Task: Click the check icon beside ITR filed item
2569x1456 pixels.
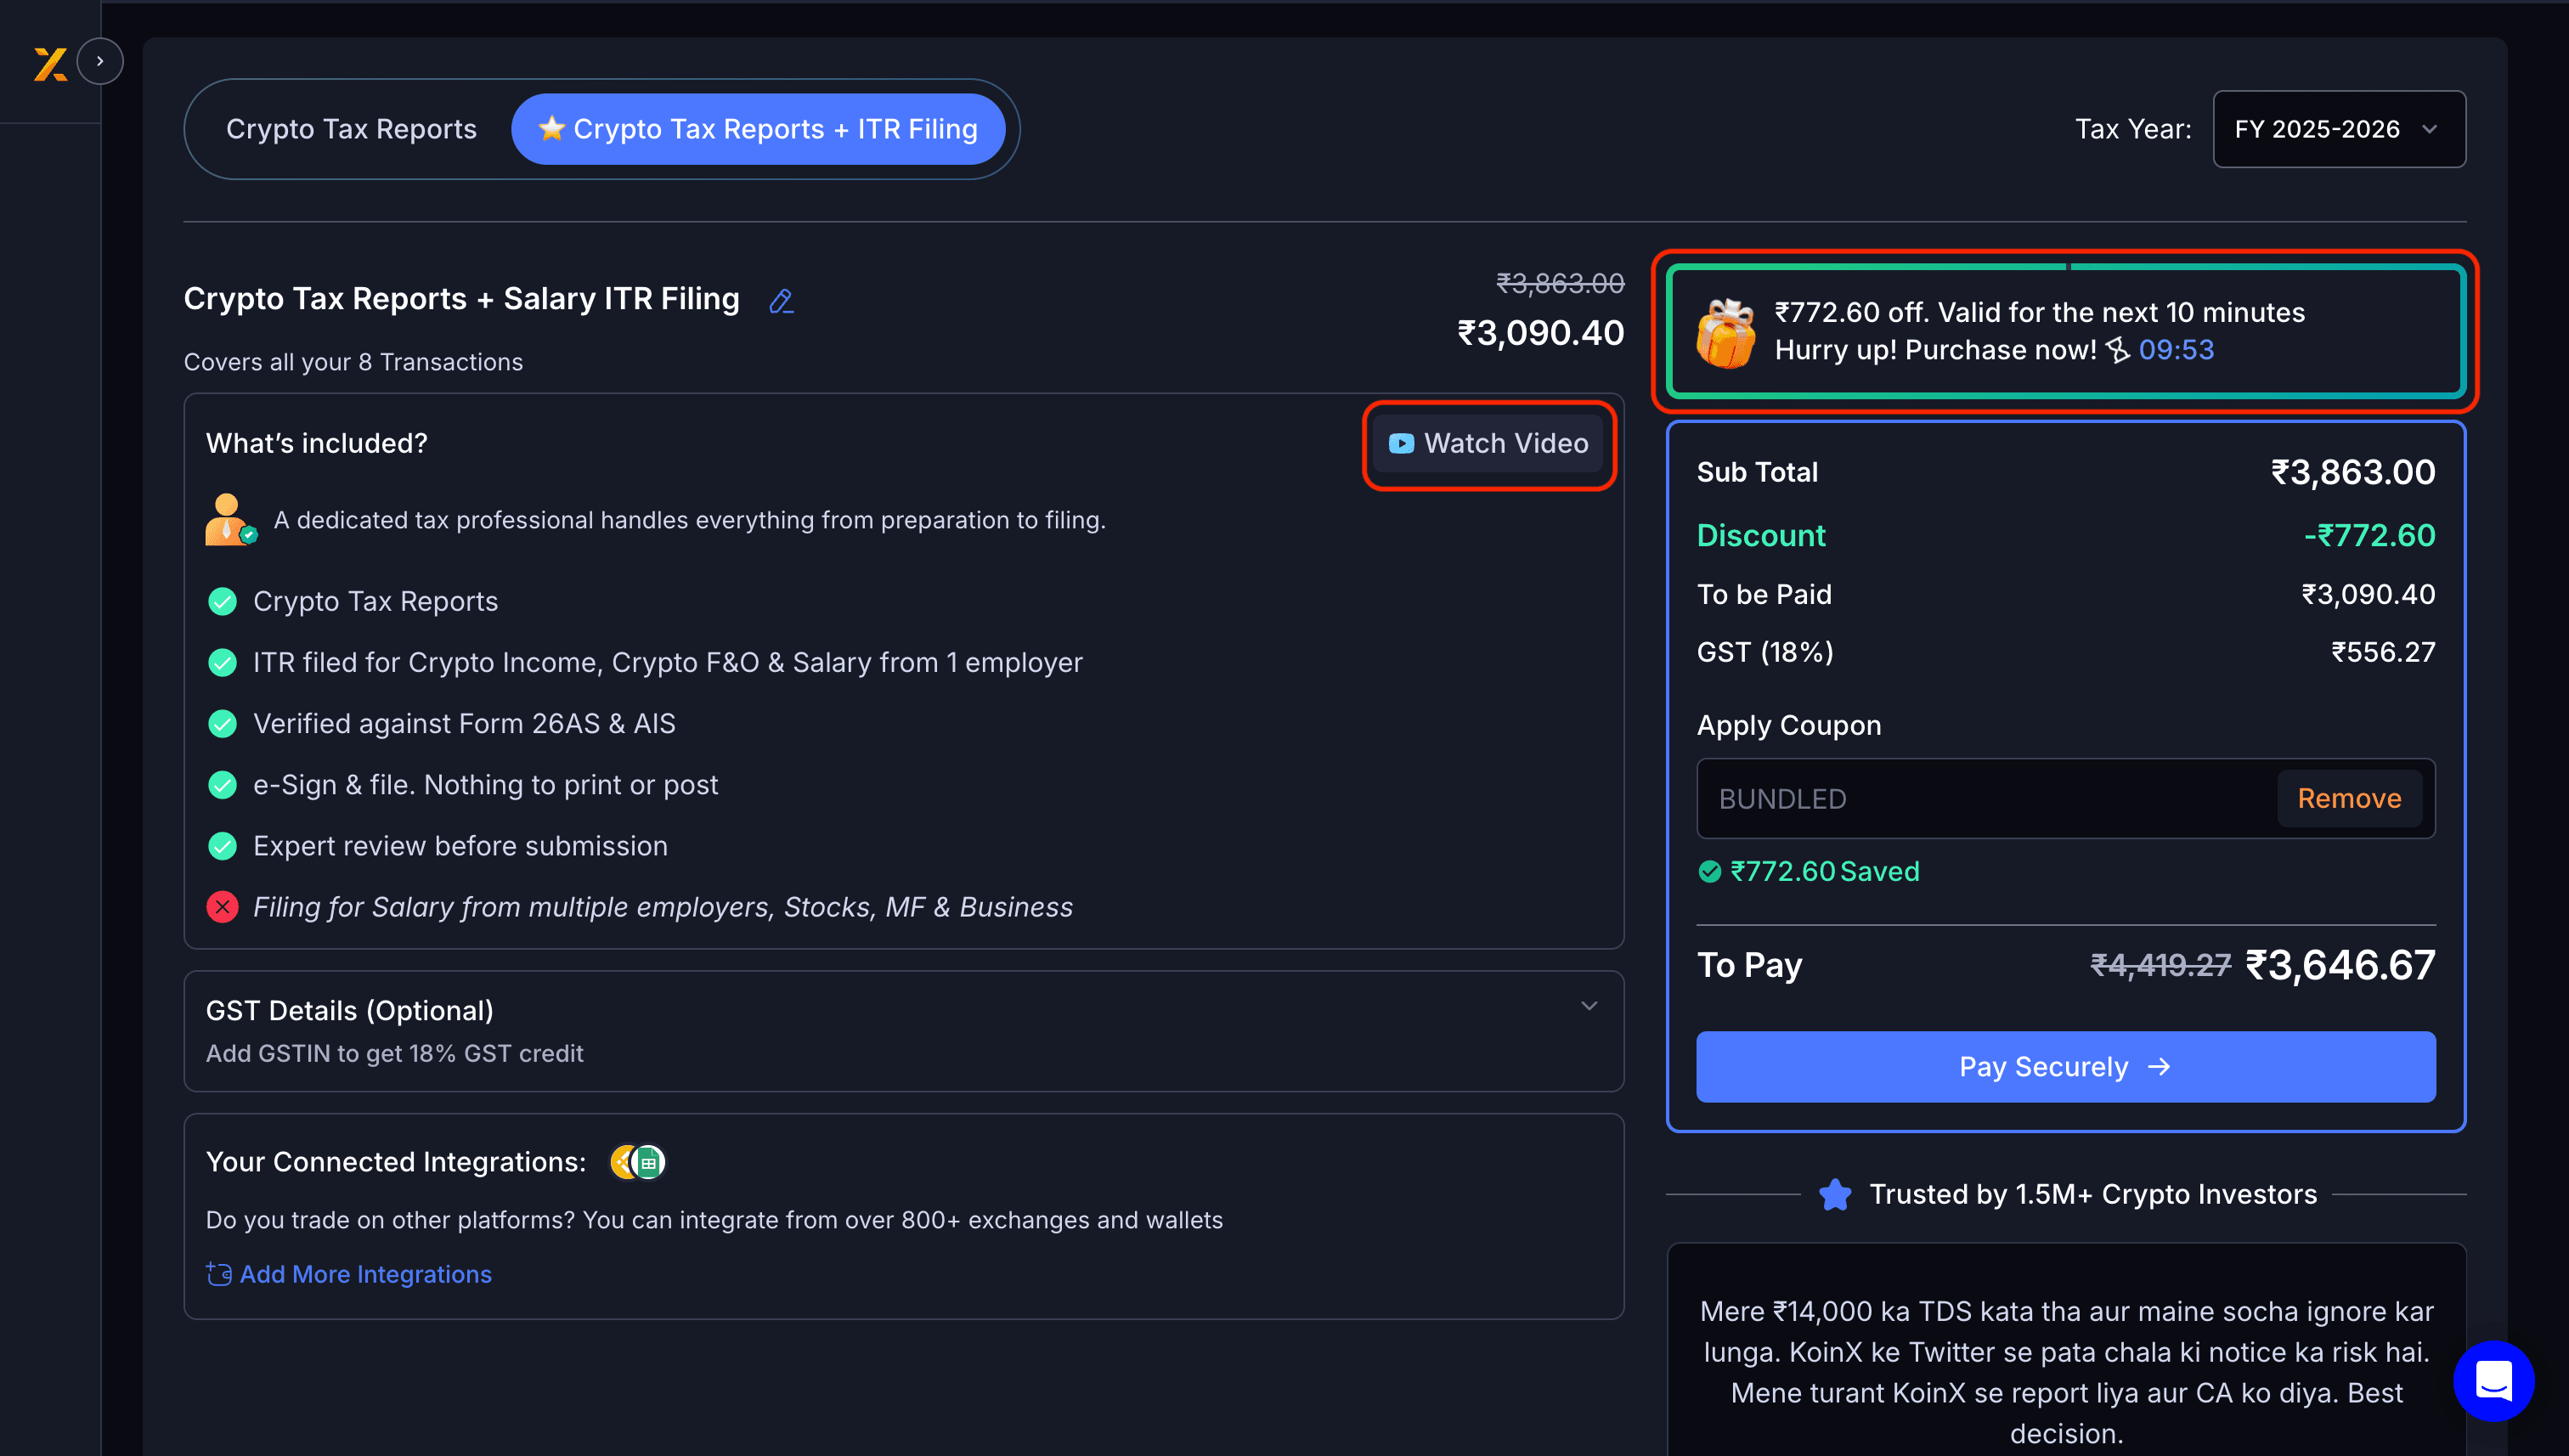Action: pyautogui.click(x=222, y=663)
